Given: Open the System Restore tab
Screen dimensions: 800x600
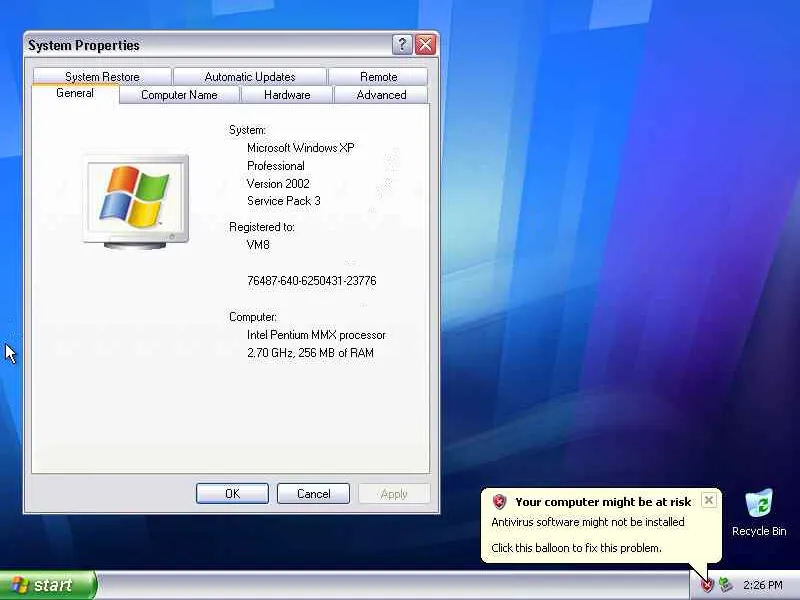Looking at the screenshot, I should (x=102, y=77).
